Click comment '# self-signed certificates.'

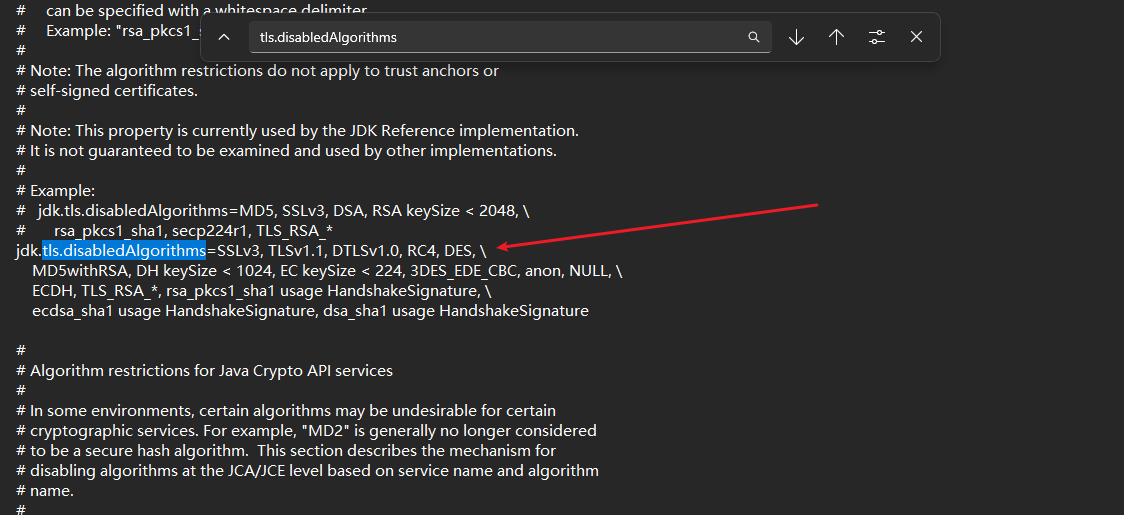click(106, 91)
